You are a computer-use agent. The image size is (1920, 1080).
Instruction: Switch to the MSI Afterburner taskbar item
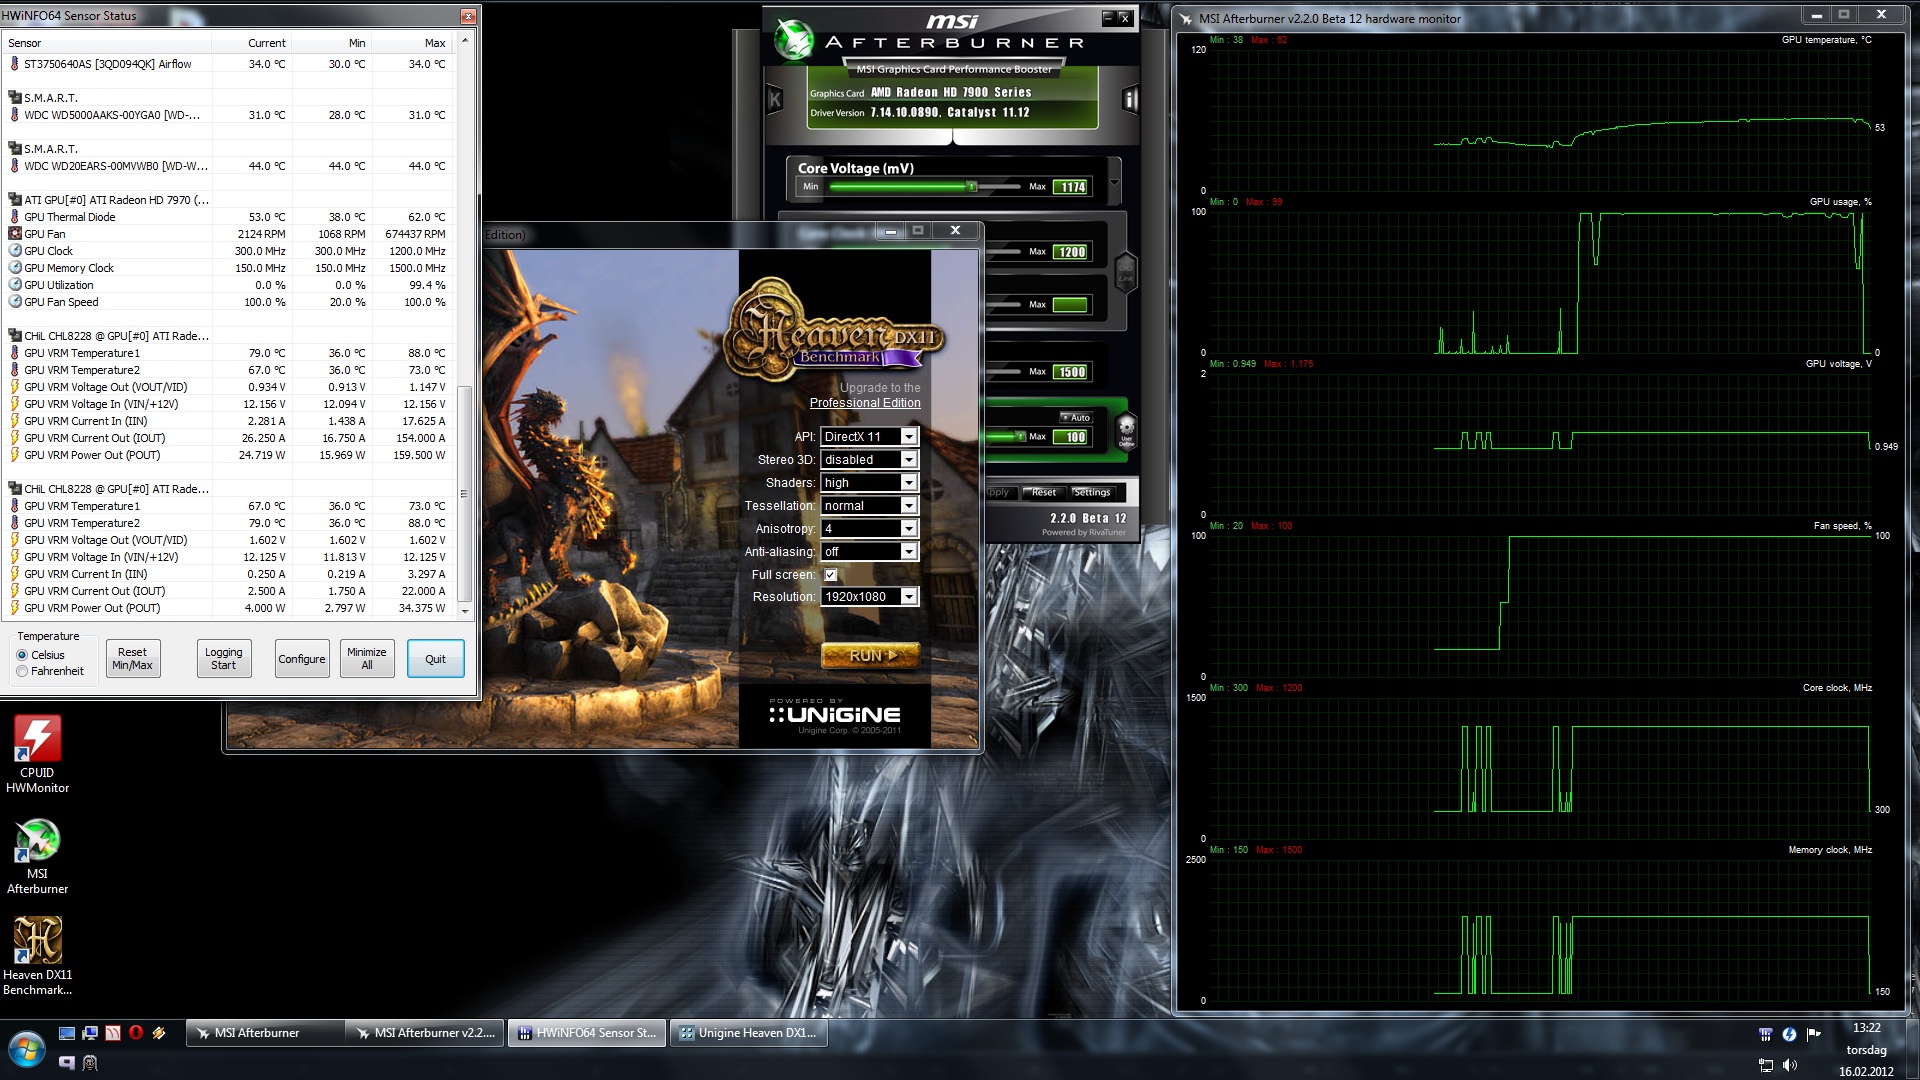pos(265,1033)
